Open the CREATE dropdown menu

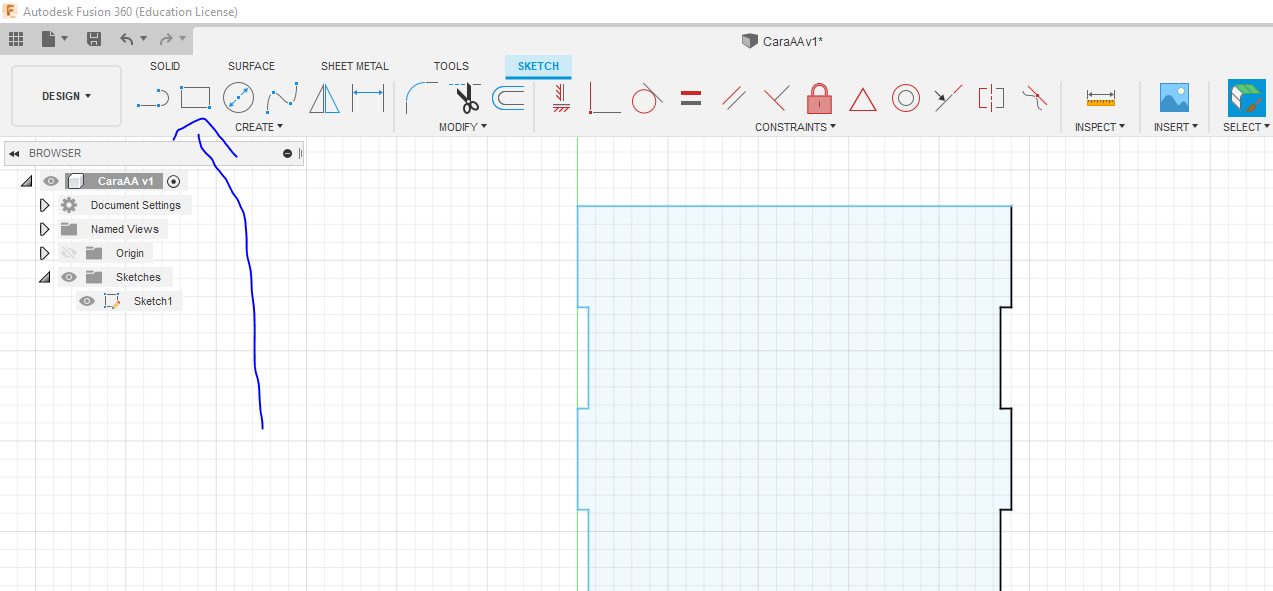click(x=259, y=127)
